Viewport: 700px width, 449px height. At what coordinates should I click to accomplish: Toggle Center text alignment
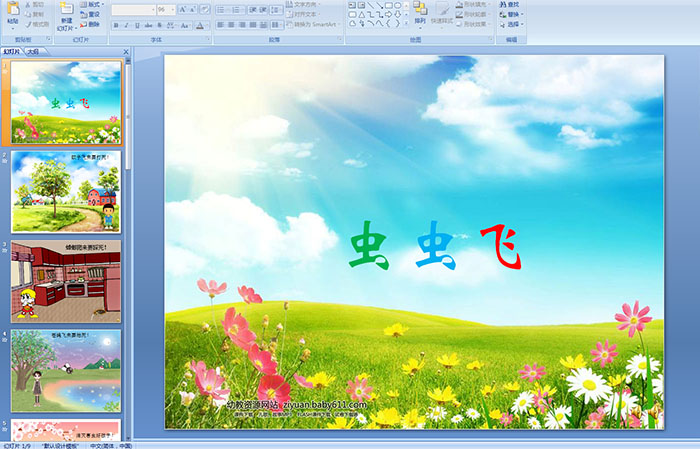(231, 25)
